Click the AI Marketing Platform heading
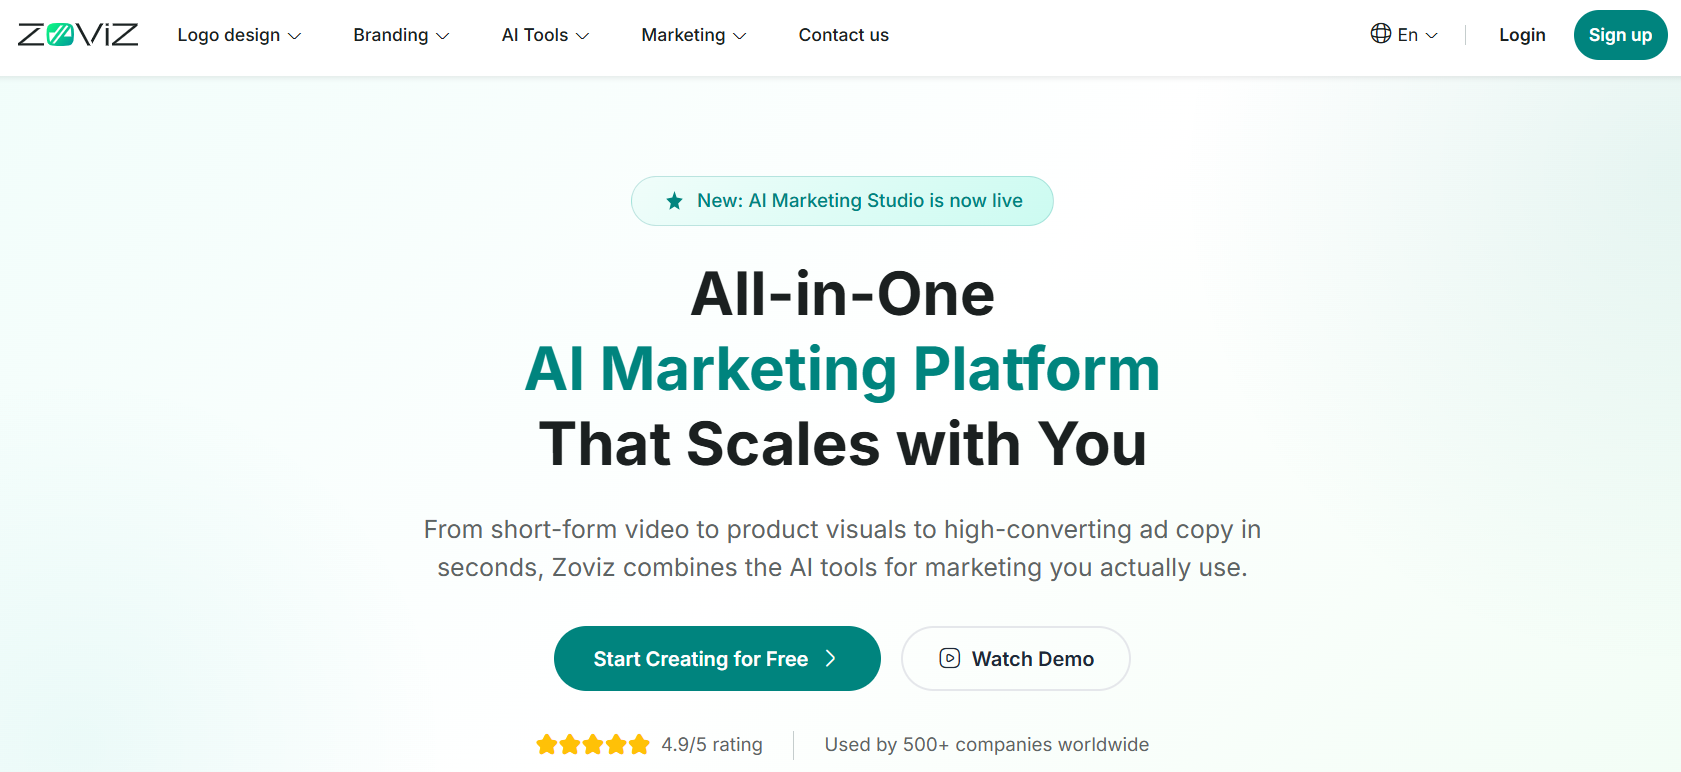The image size is (1681, 772). coord(842,369)
